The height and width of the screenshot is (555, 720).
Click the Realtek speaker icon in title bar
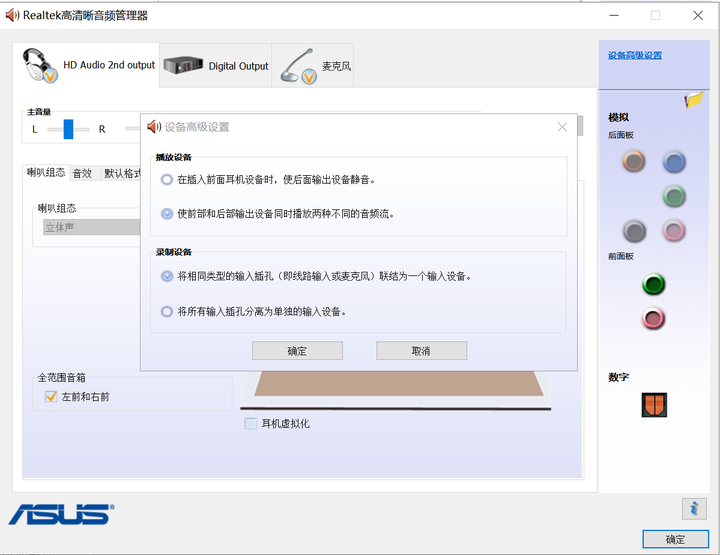(12, 15)
